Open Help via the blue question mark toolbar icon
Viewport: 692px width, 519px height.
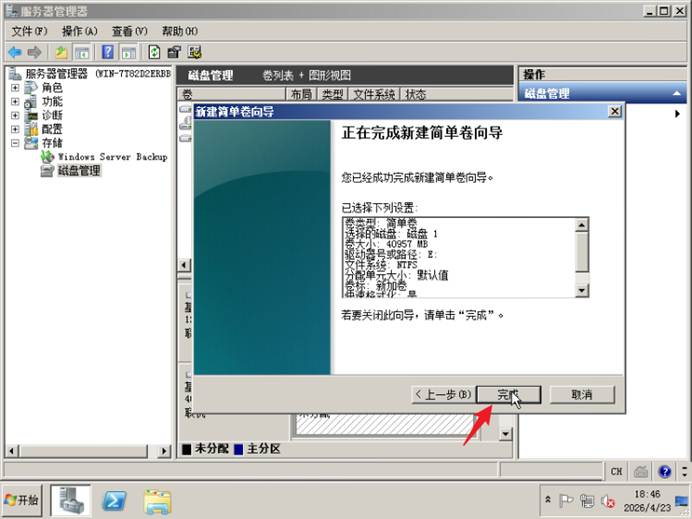point(108,53)
